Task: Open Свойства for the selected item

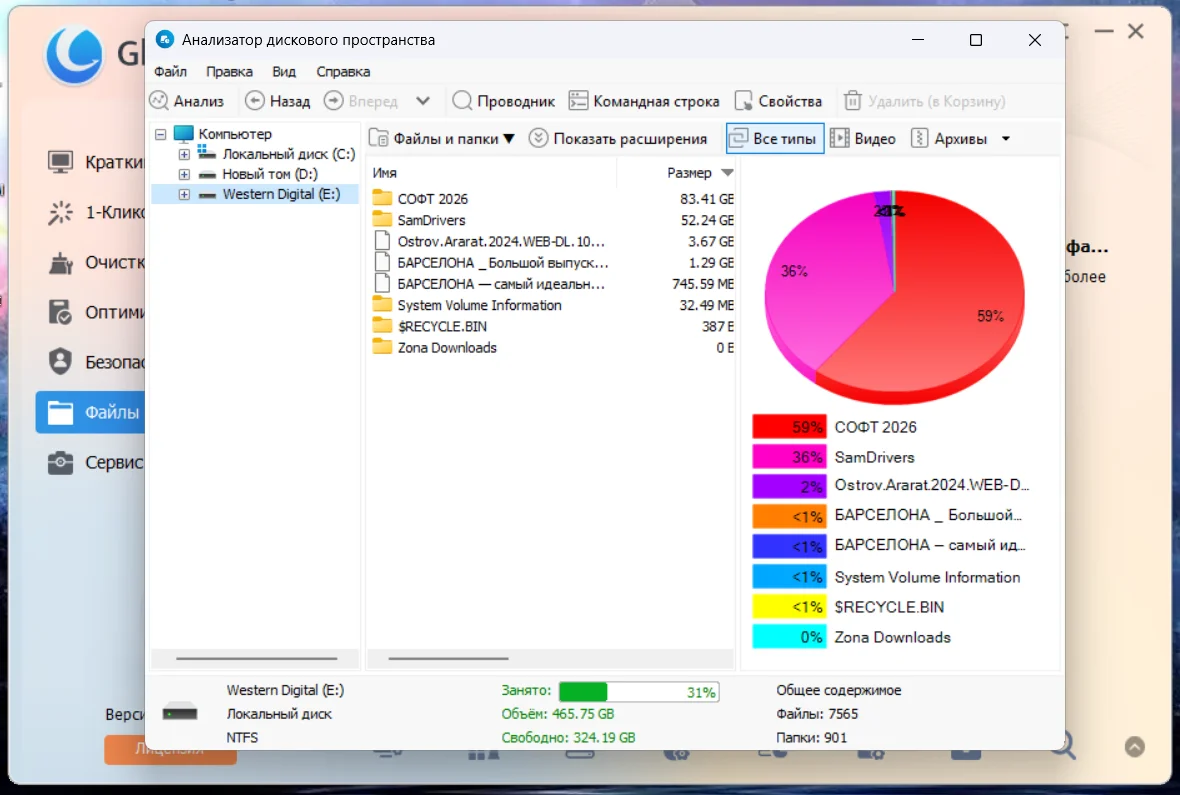Action: pyautogui.click(x=744, y=101)
